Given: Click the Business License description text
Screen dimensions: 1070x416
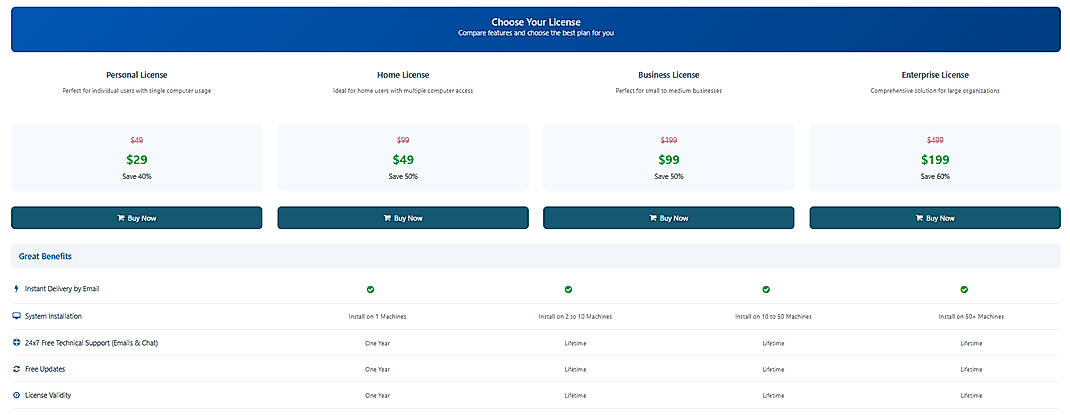Looking at the screenshot, I should tap(669, 91).
